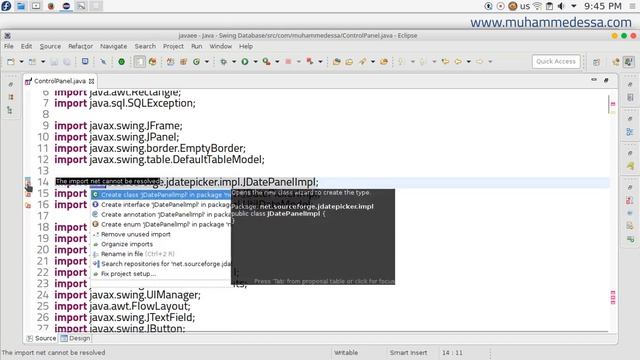Screen dimensions: 640x360
Task: Click the Debug bug icon in toolbar
Action: pyautogui.click(x=224, y=62)
